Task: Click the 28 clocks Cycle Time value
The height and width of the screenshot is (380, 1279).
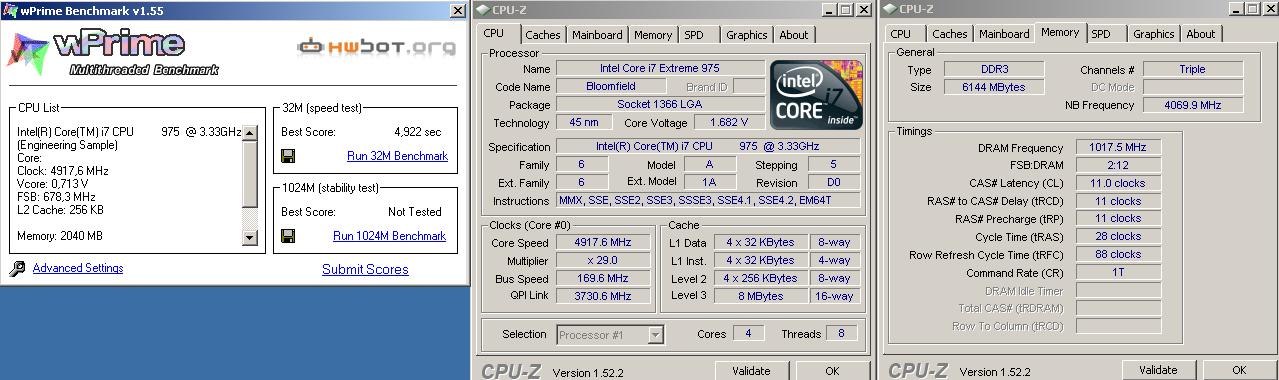Action: click(x=1118, y=237)
